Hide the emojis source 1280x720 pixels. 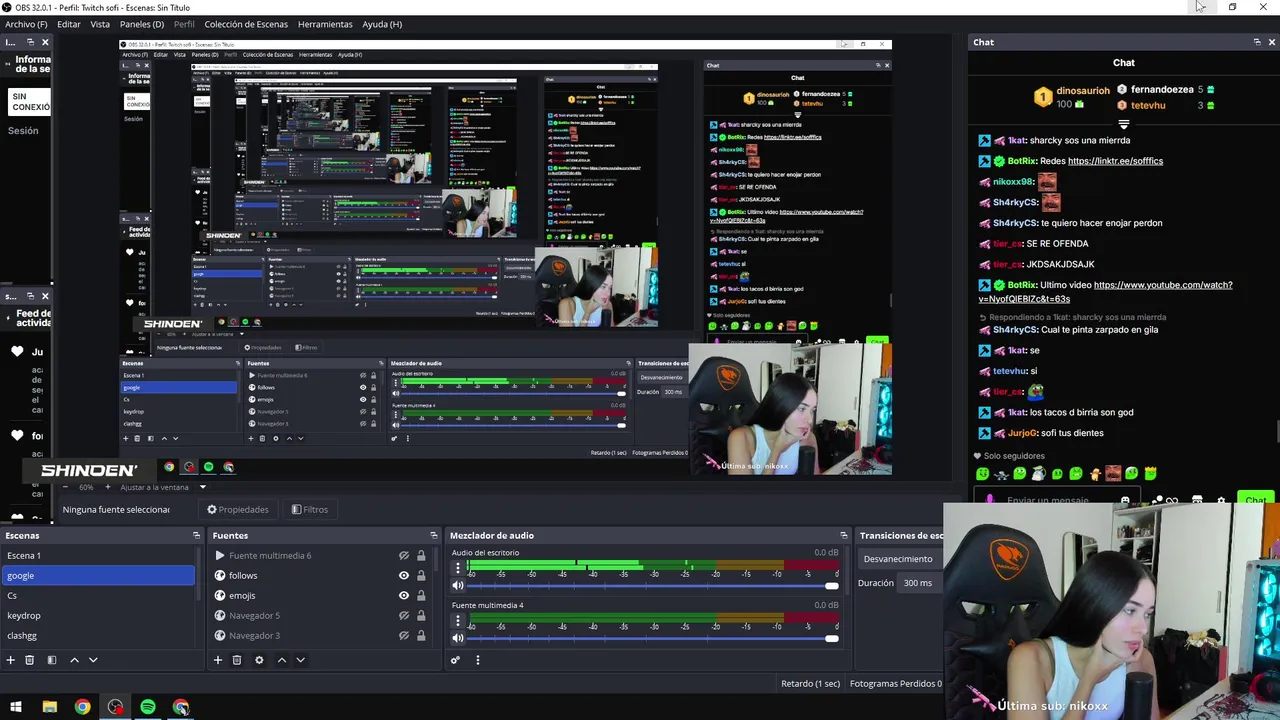[x=404, y=596]
